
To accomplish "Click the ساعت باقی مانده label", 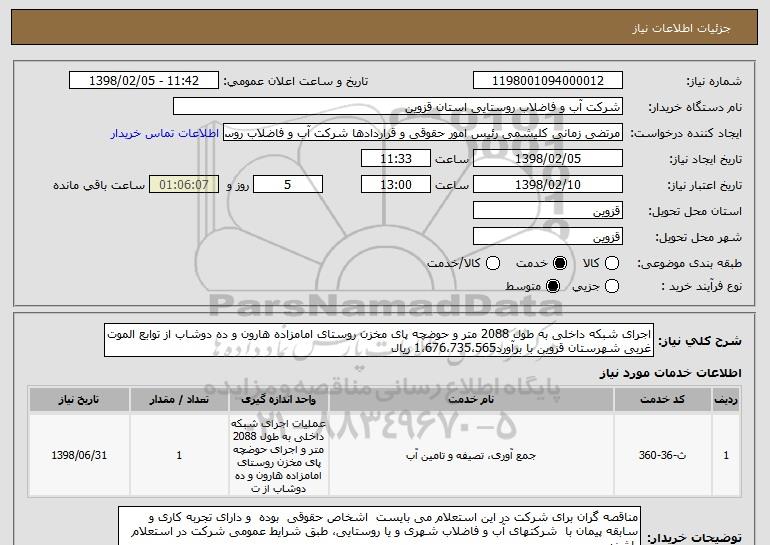I will coord(99,185).
